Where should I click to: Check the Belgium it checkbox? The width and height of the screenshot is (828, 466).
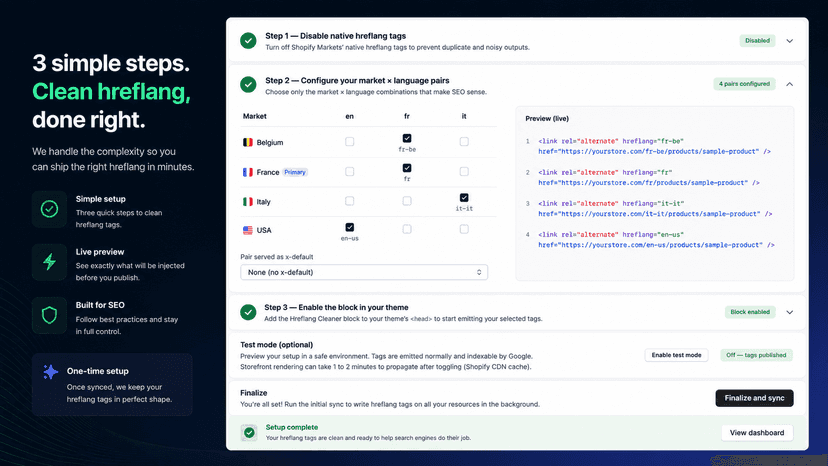464,142
